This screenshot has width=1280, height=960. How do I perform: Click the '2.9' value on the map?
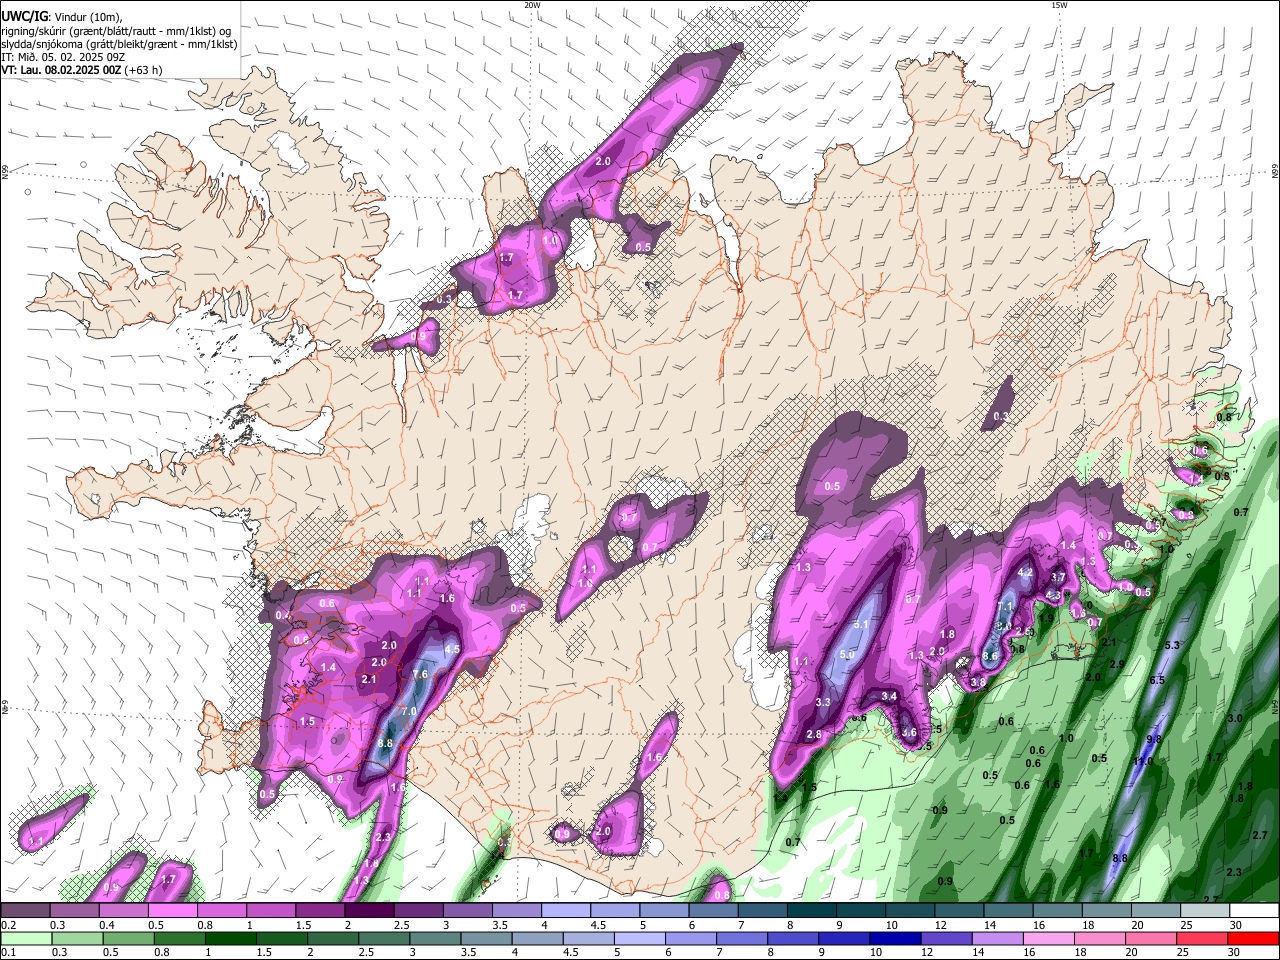1117,664
